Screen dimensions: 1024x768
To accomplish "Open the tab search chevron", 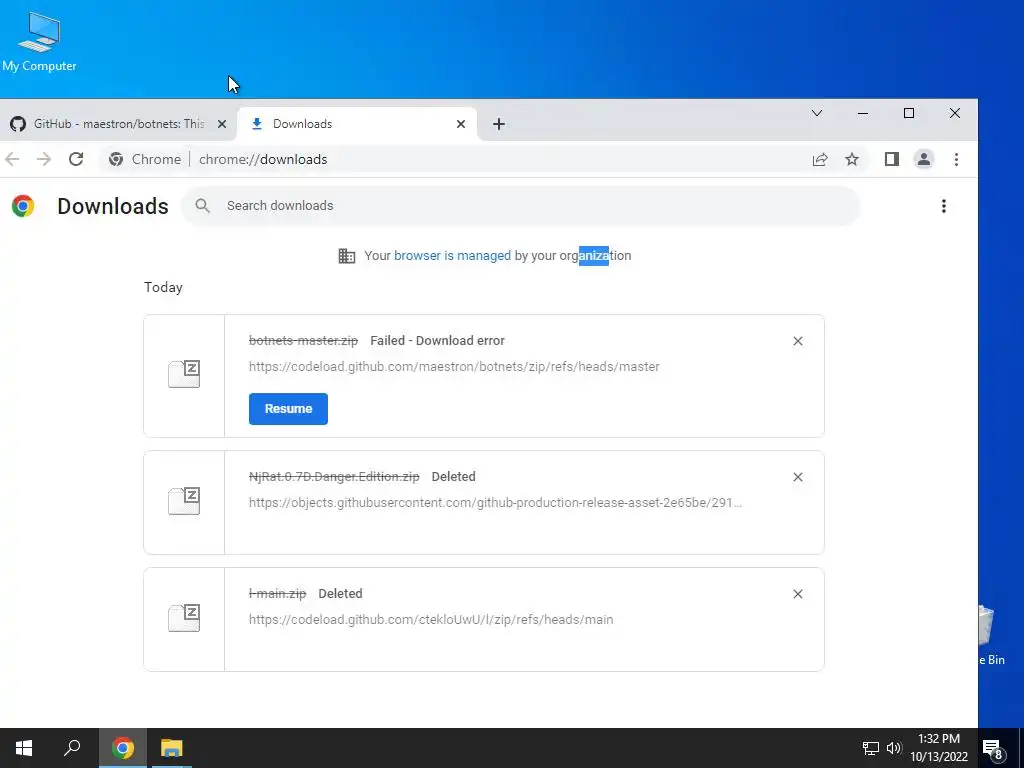I will point(816,113).
